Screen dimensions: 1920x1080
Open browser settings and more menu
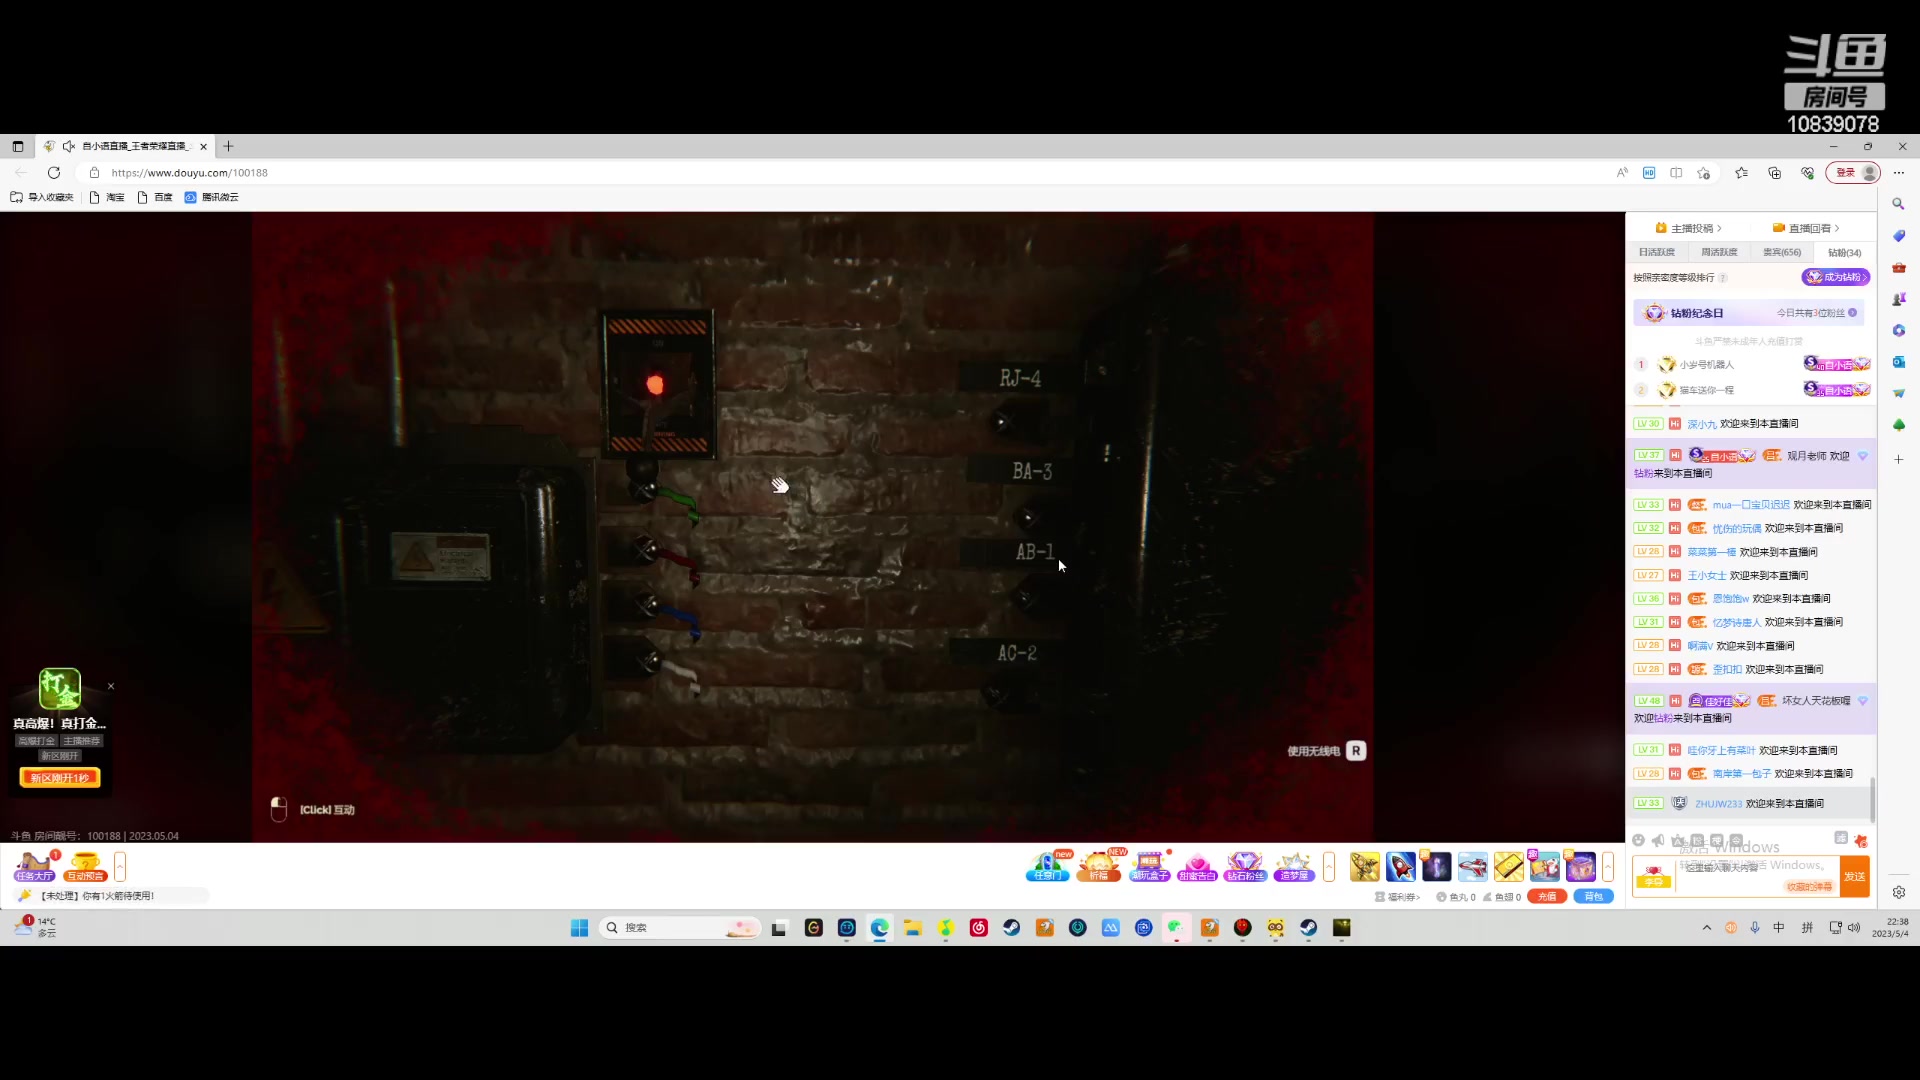point(1899,173)
